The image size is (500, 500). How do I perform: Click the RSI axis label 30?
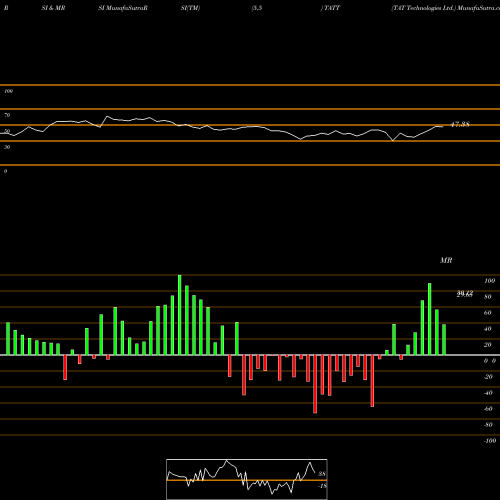pos(7,147)
